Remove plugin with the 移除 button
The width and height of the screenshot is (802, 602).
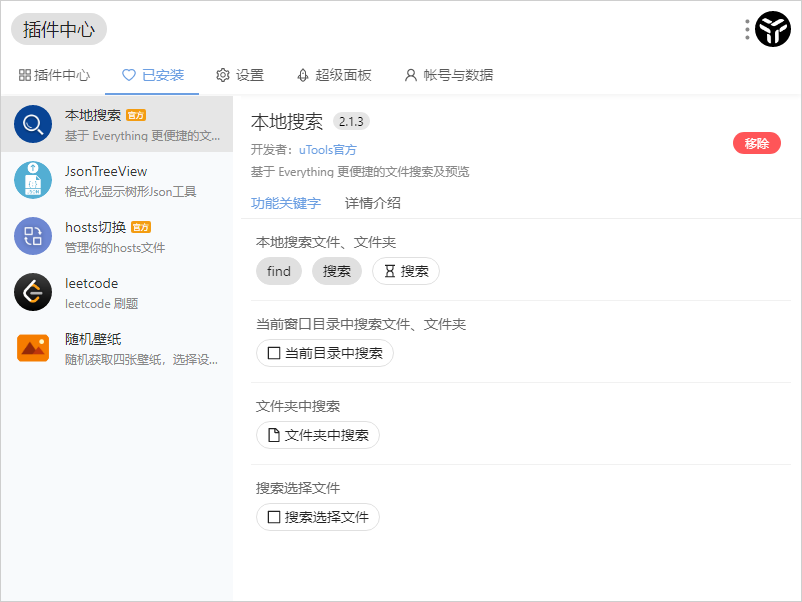tap(756, 143)
